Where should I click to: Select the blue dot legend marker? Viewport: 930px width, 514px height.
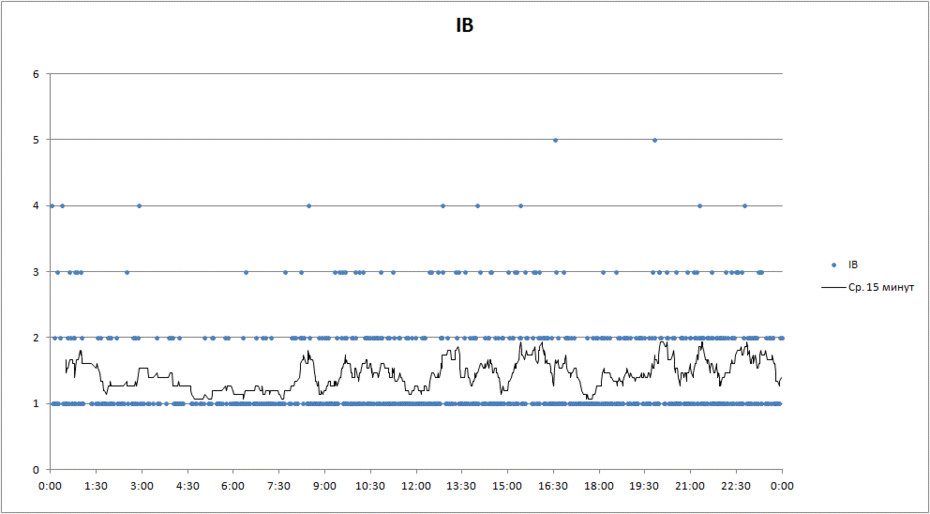(x=834, y=264)
